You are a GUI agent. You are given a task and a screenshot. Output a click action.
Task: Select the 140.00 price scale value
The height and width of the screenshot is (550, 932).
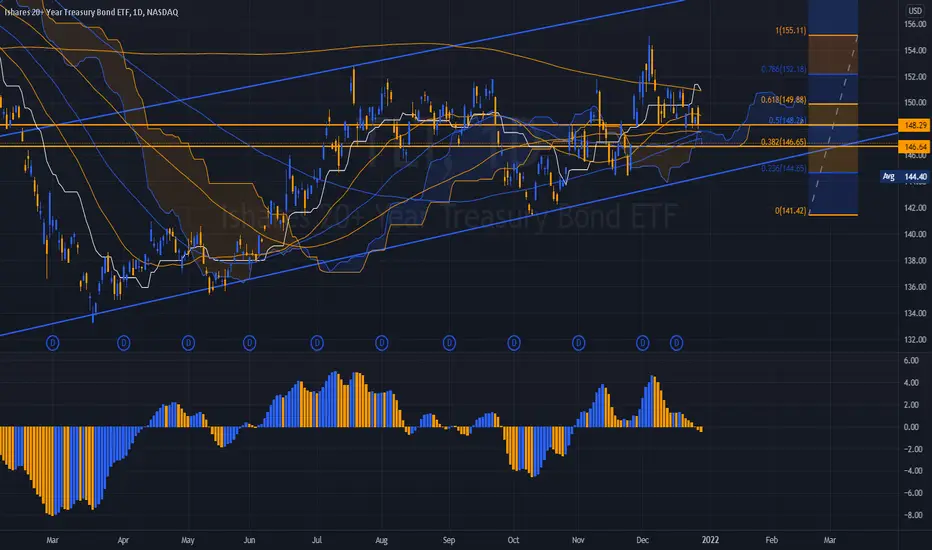(915, 234)
